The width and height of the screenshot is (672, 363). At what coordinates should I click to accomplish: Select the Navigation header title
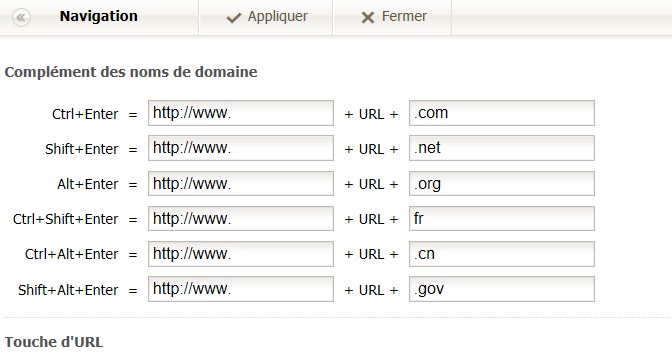tap(99, 16)
